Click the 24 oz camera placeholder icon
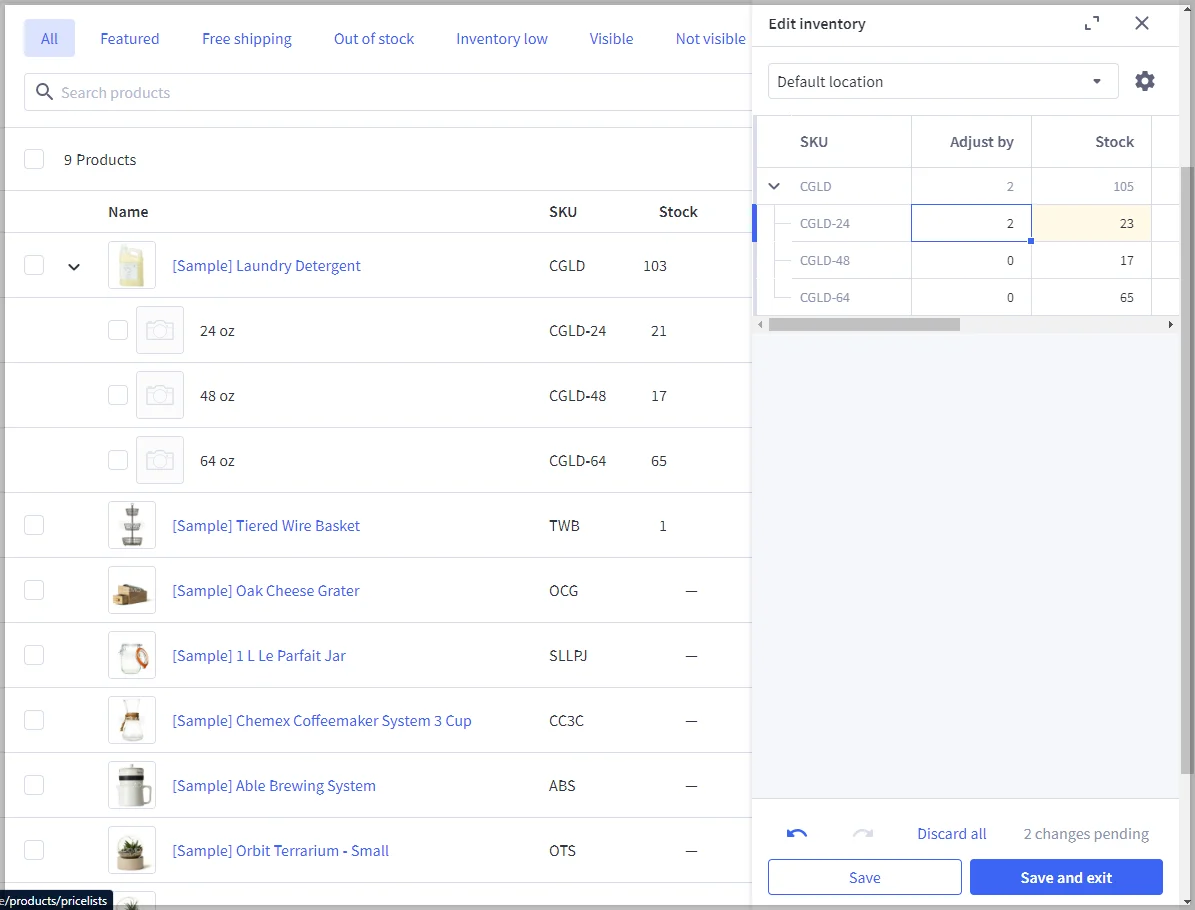The height and width of the screenshot is (910, 1195). click(160, 330)
